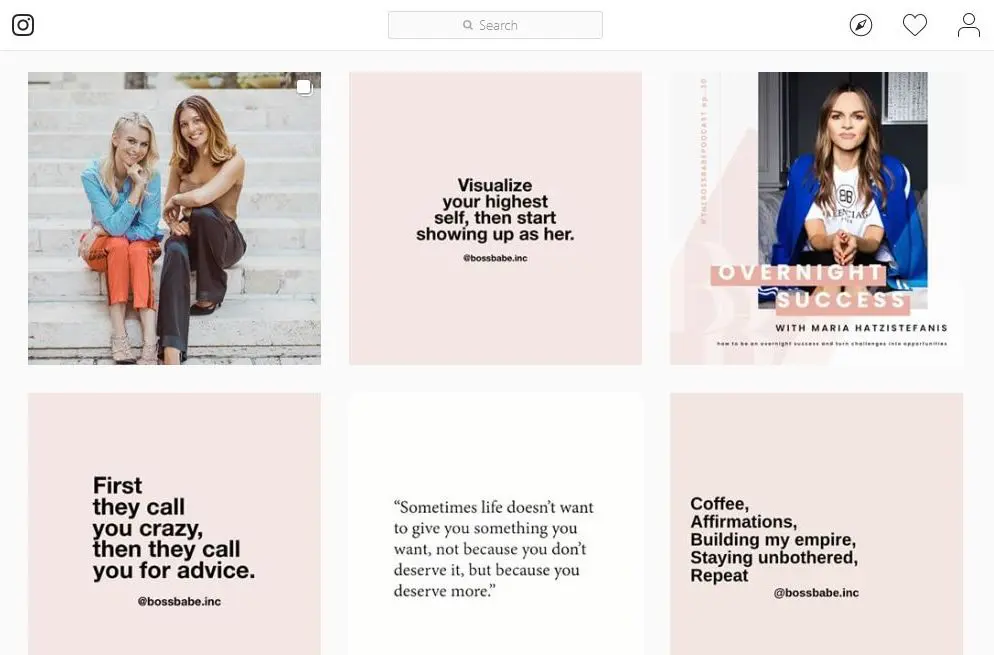Click 'With Maria Hatzistefanis' caption text
The width and height of the screenshot is (994, 655).
pos(861,328)
